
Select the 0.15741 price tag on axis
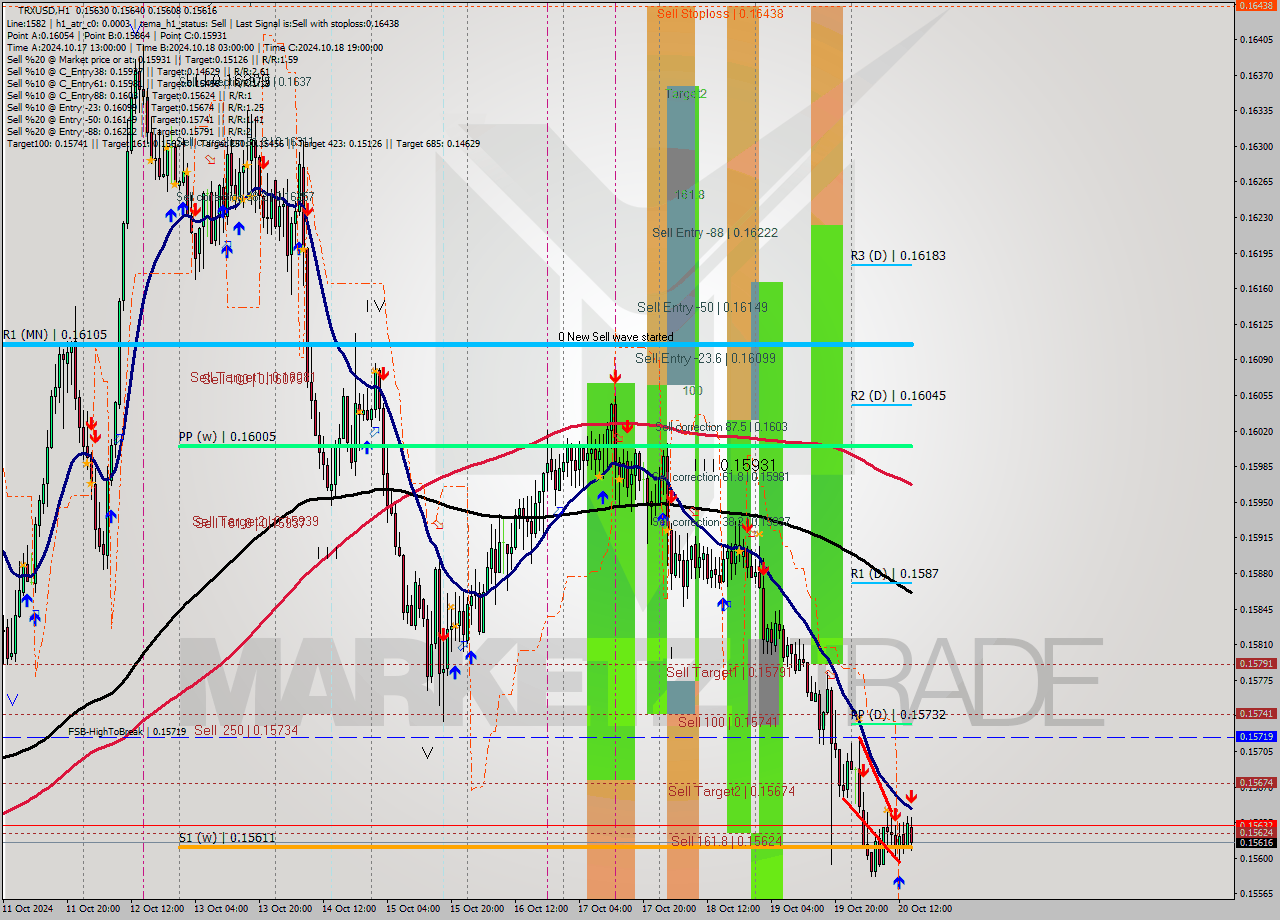pos(1255,713)
